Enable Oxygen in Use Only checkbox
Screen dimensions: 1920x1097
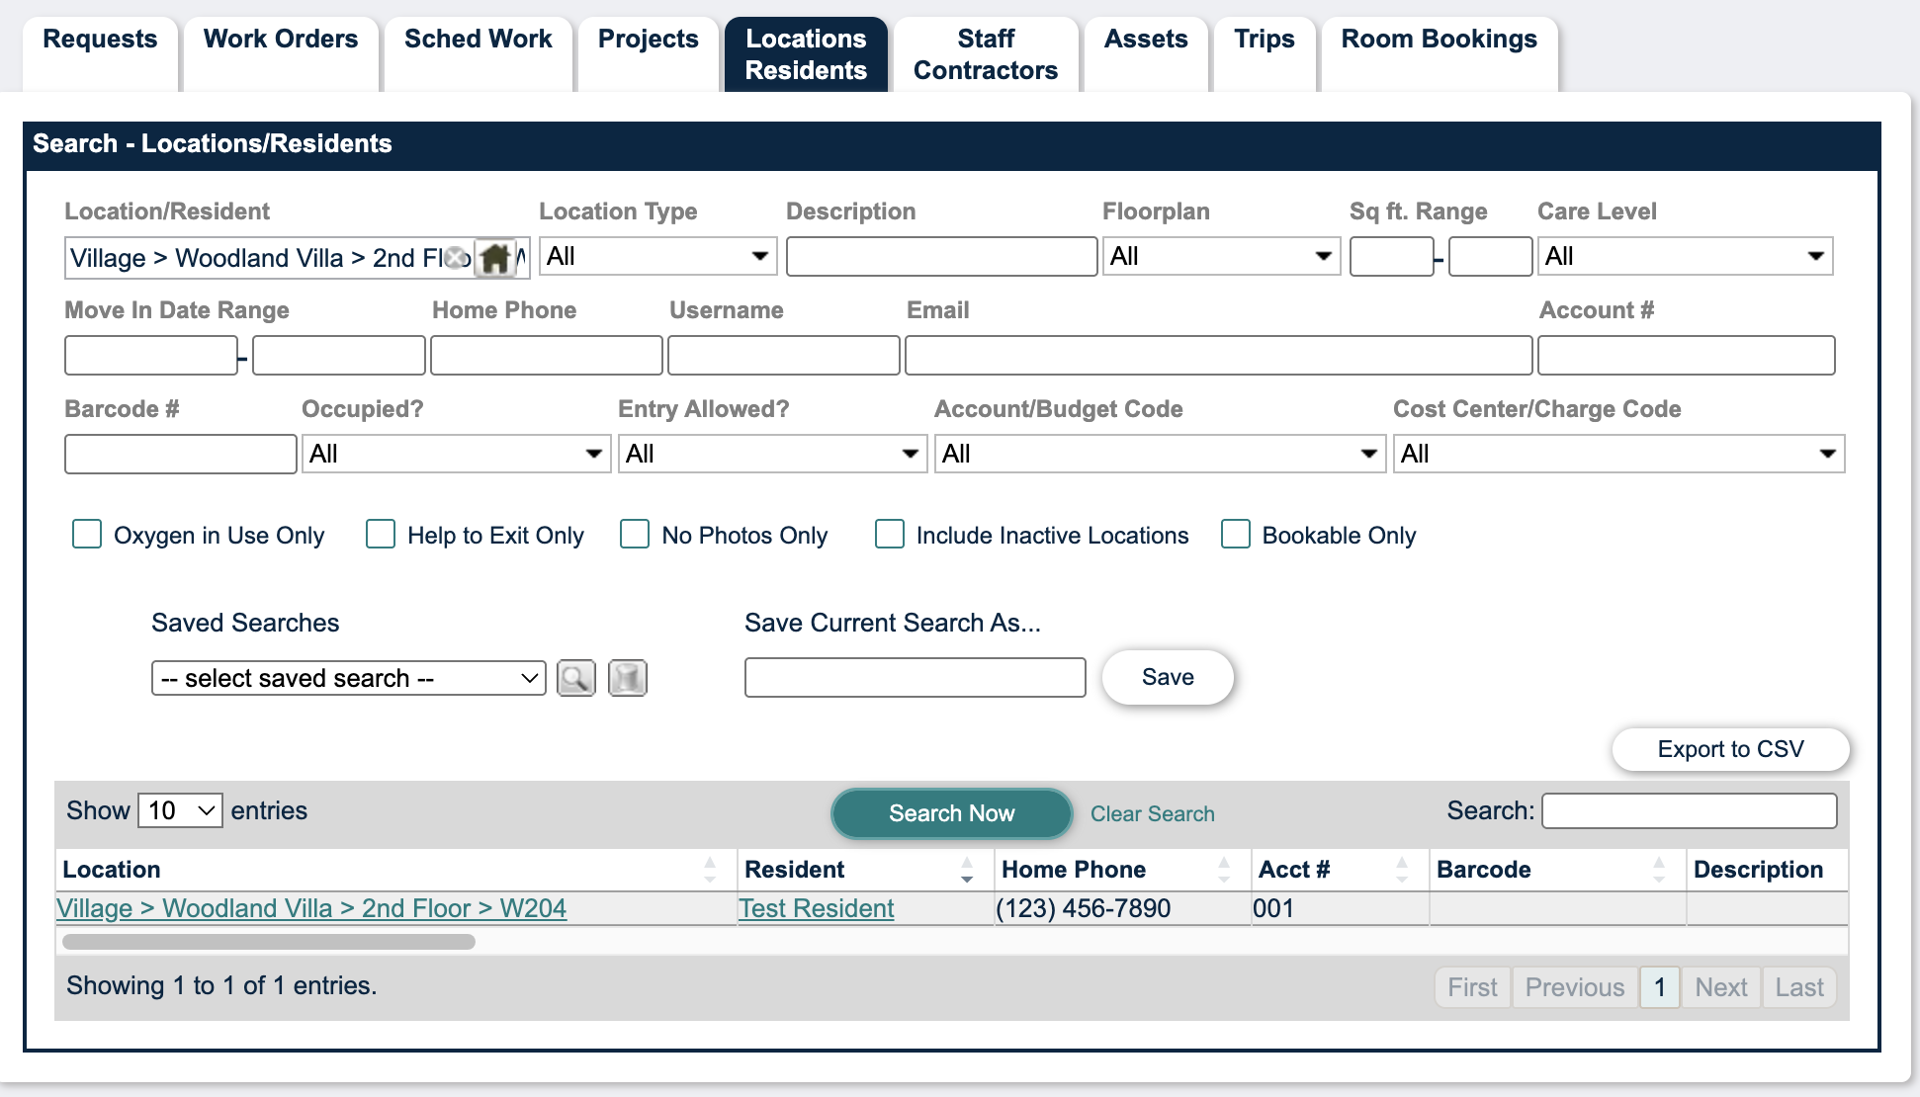(x=87, y=534)
